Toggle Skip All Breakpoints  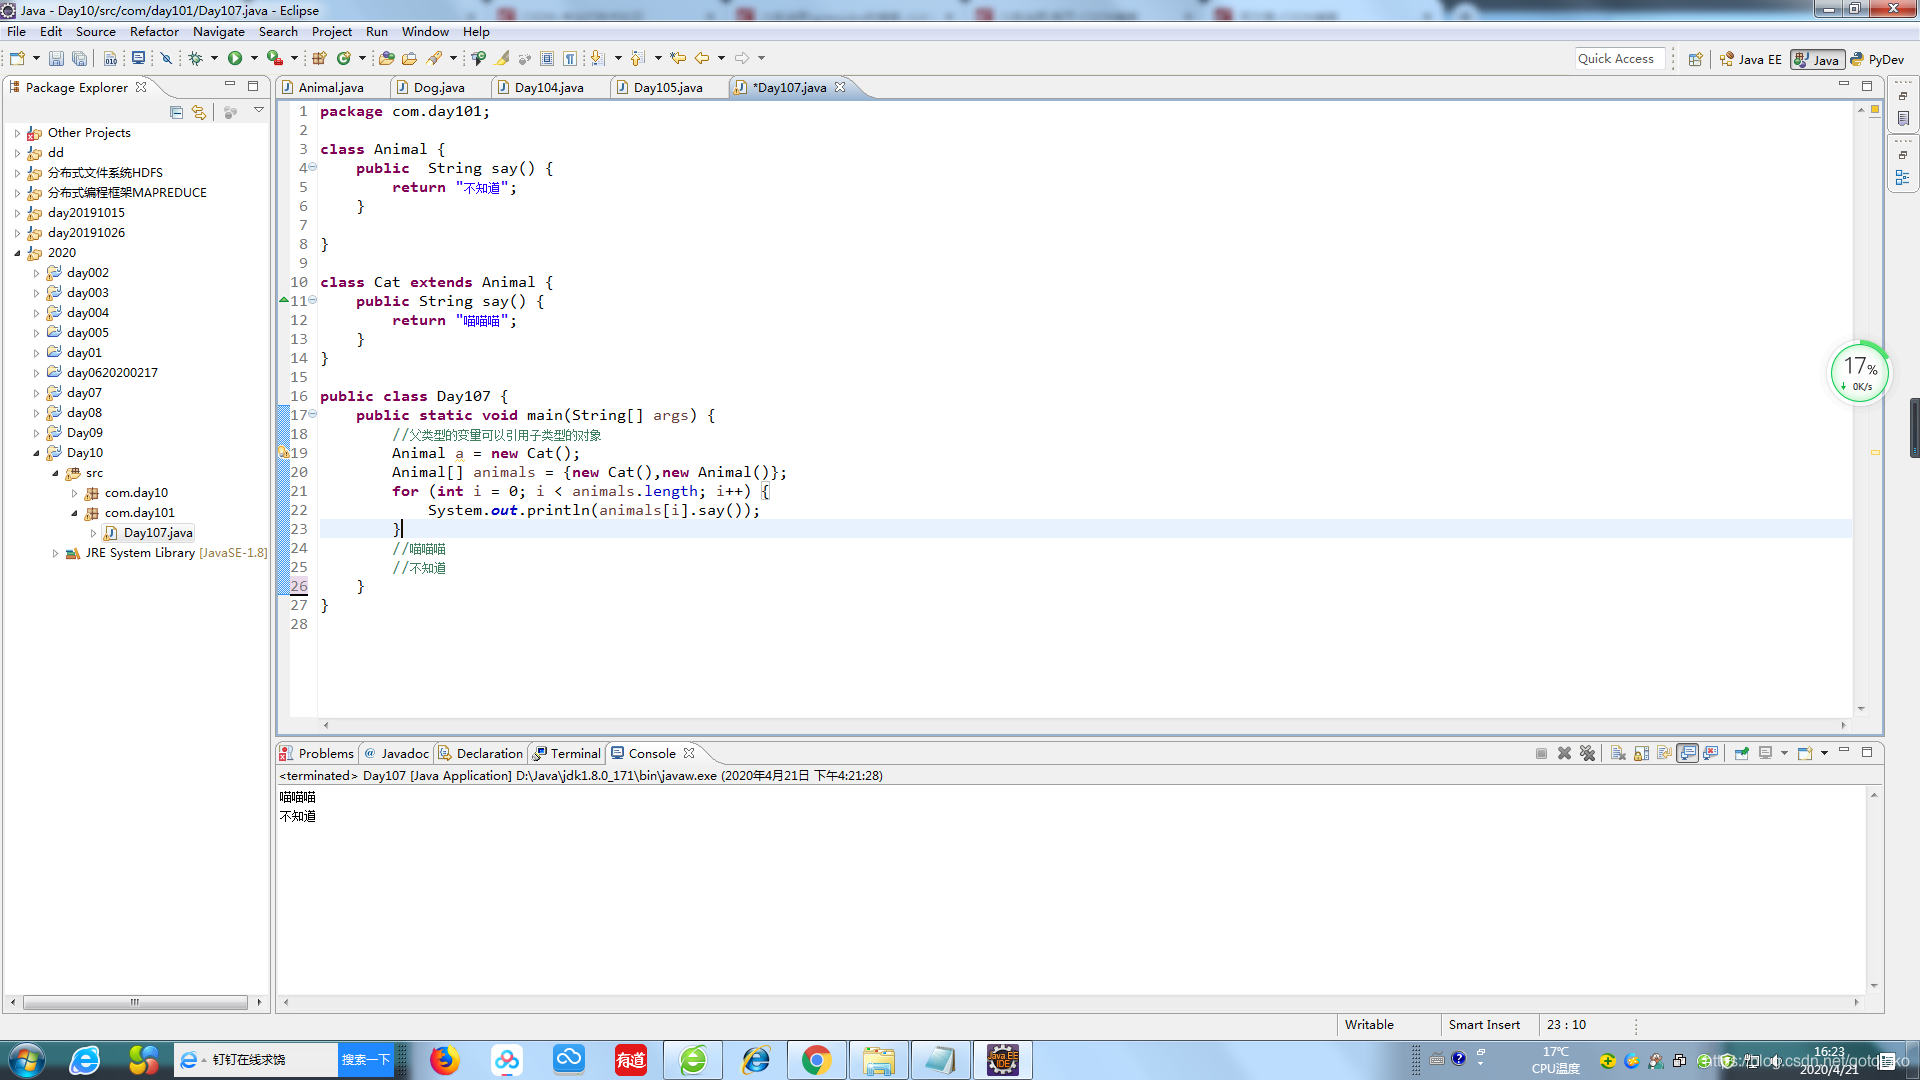pos(166,59)
